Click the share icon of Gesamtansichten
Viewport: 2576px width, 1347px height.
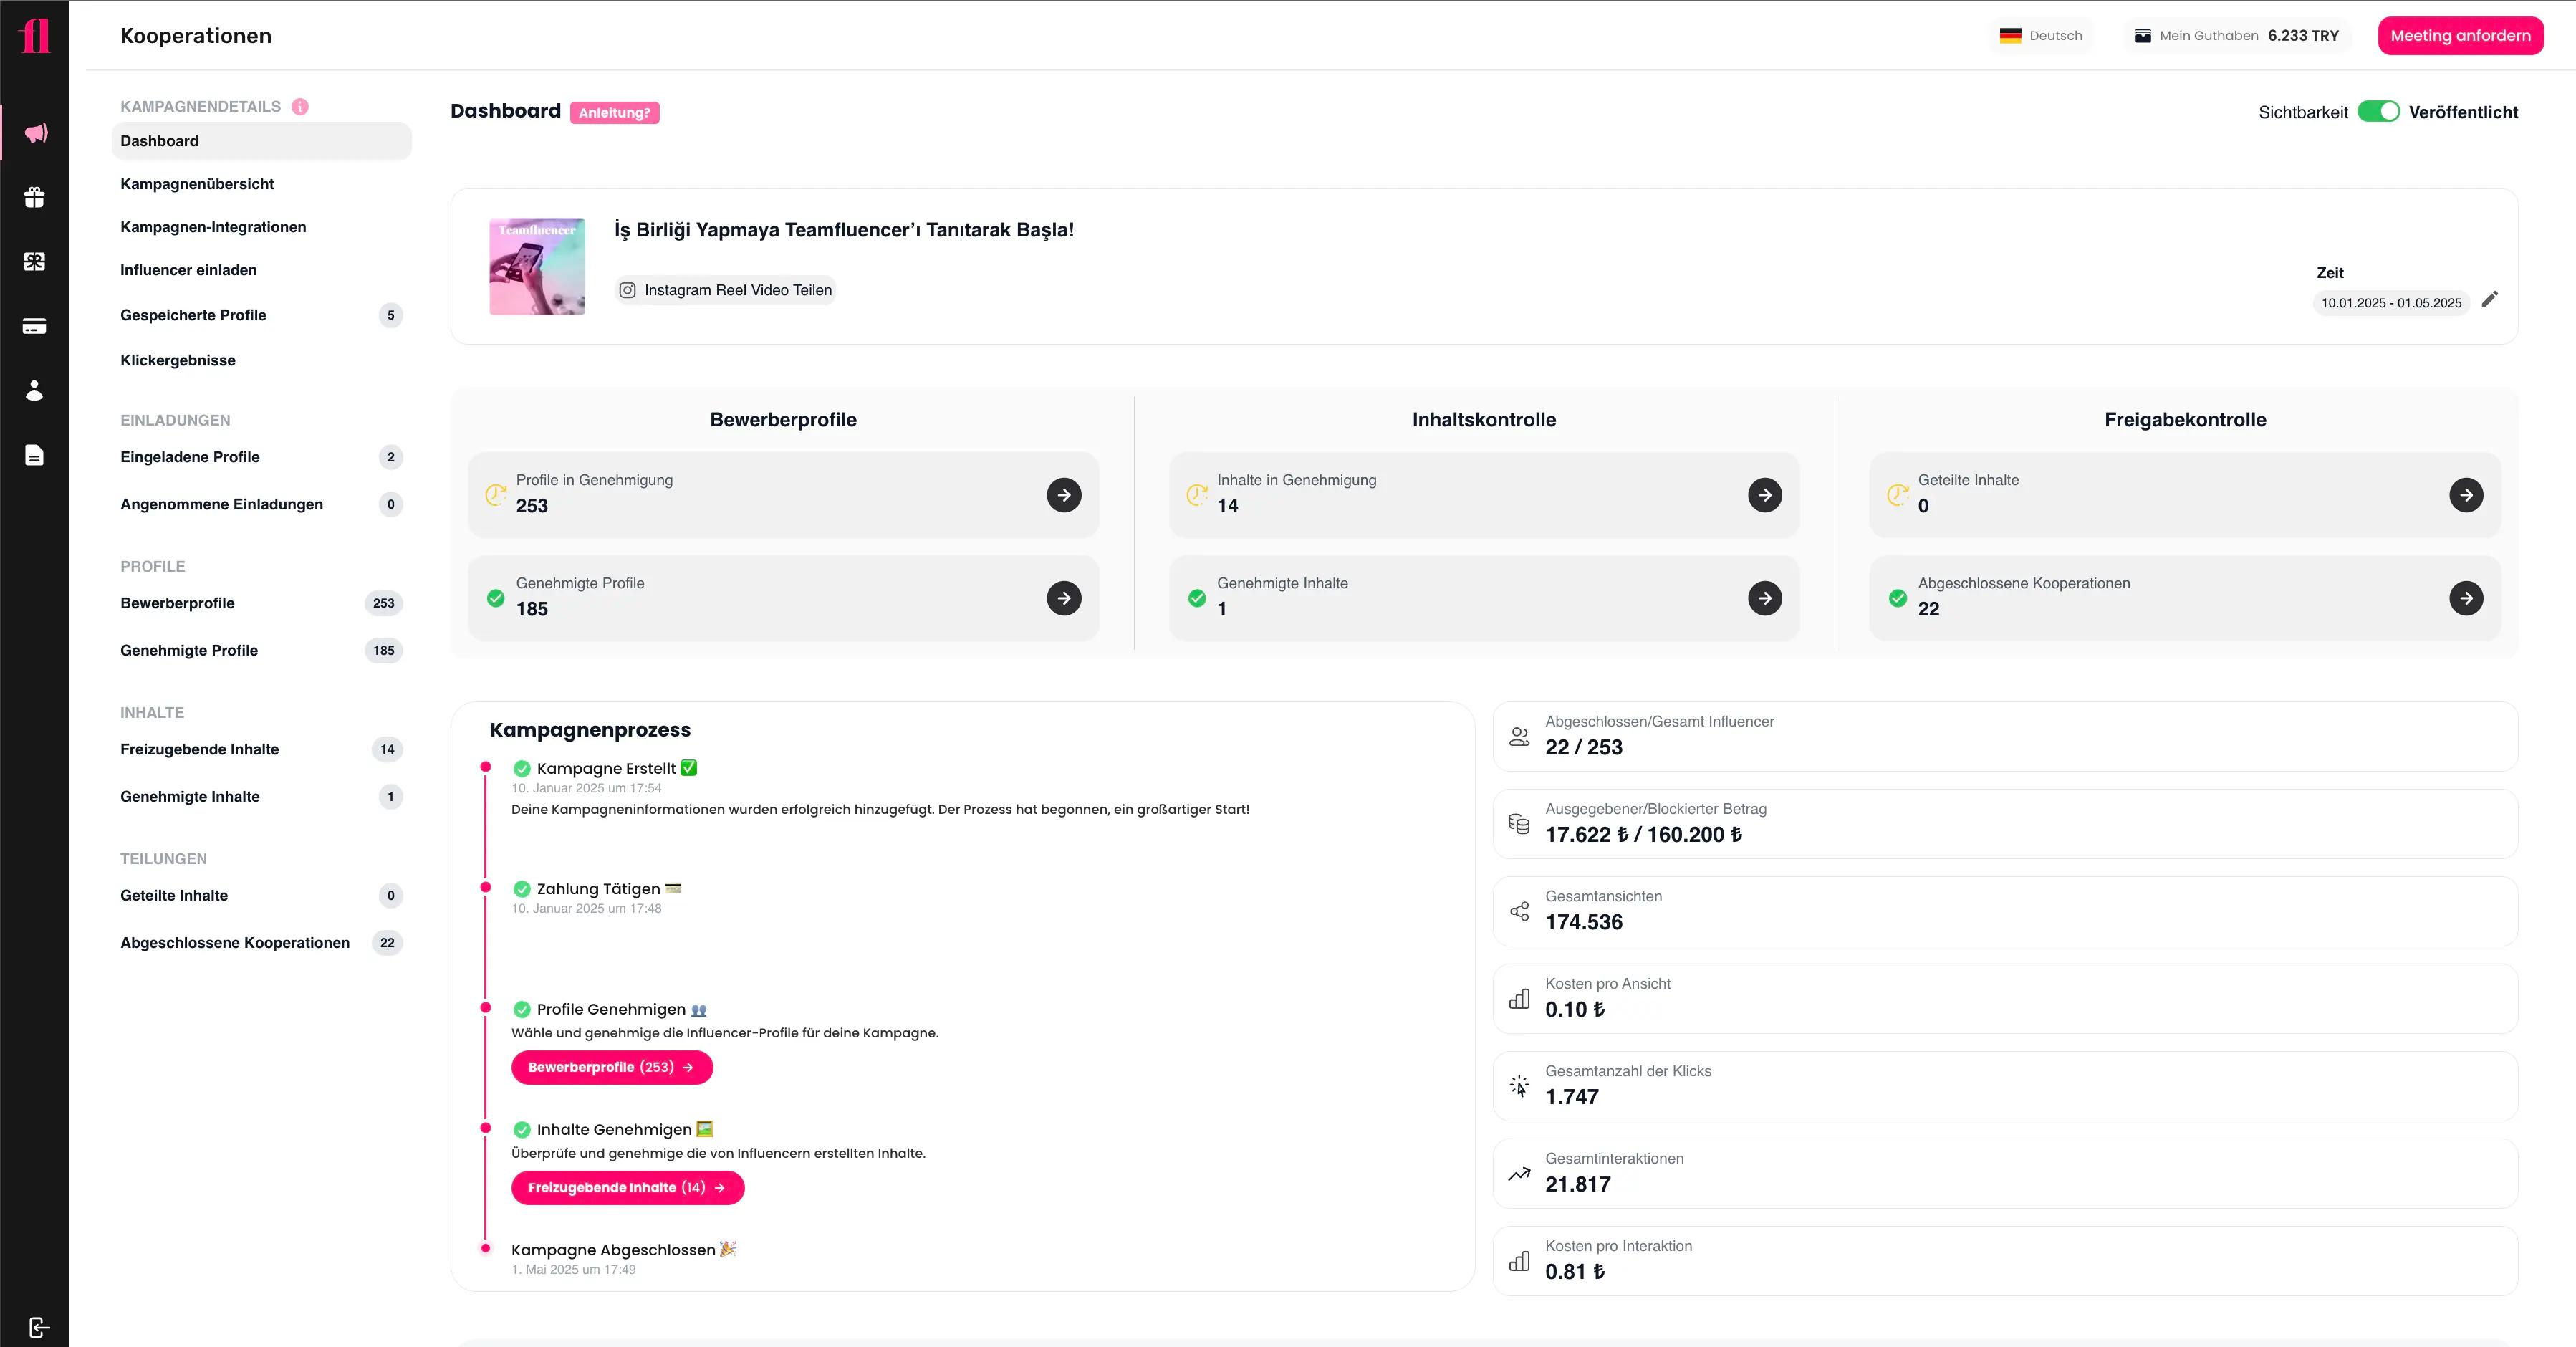(x=1519, y=911)
